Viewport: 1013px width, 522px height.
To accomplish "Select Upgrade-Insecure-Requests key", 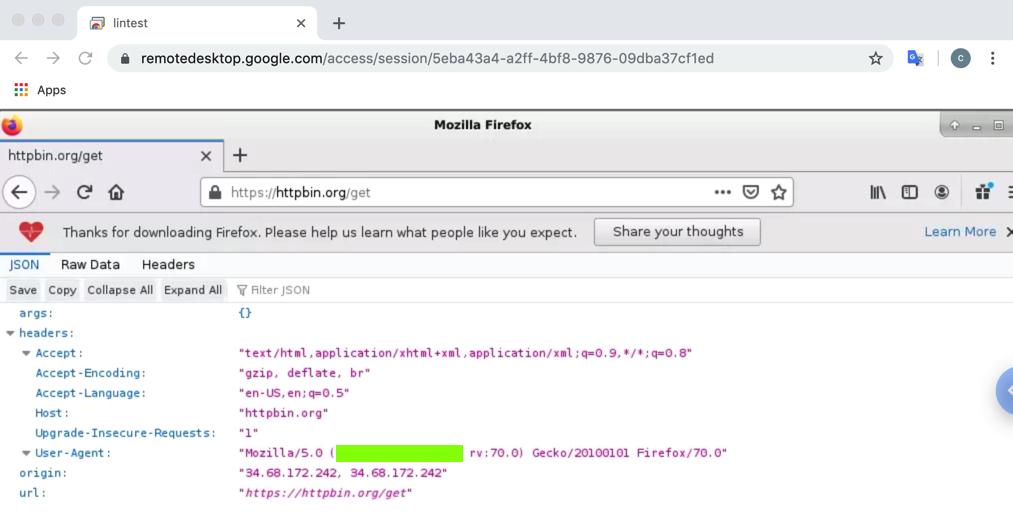I will coord(126,433).
